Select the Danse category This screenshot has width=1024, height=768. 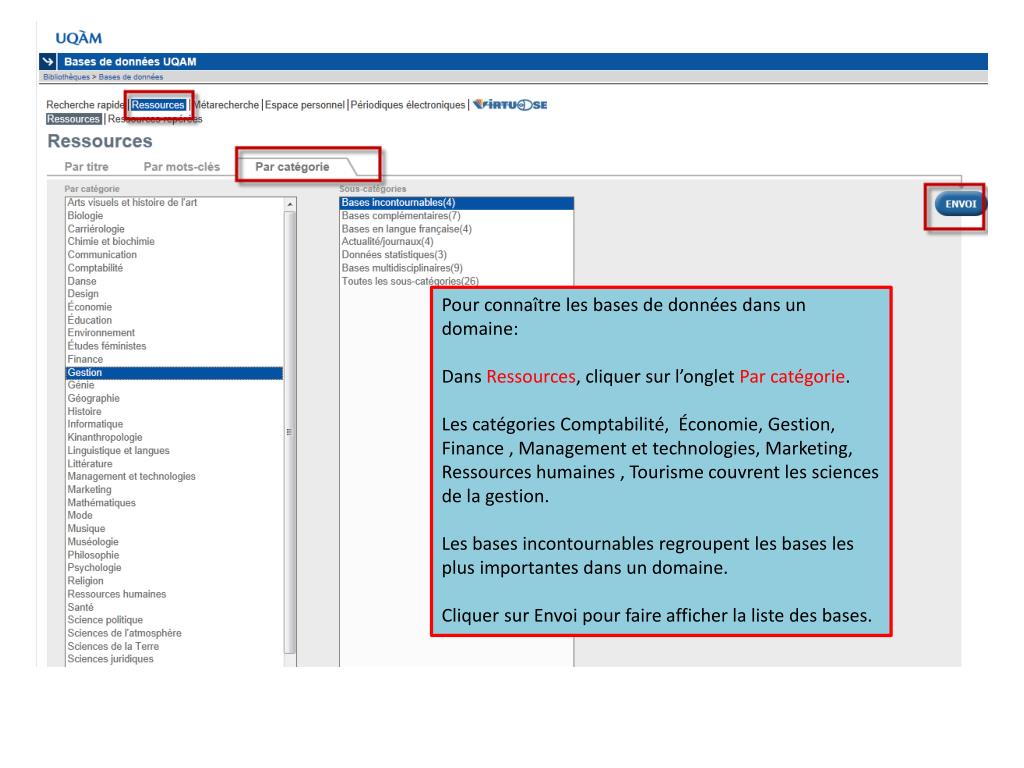coord(174,281)
